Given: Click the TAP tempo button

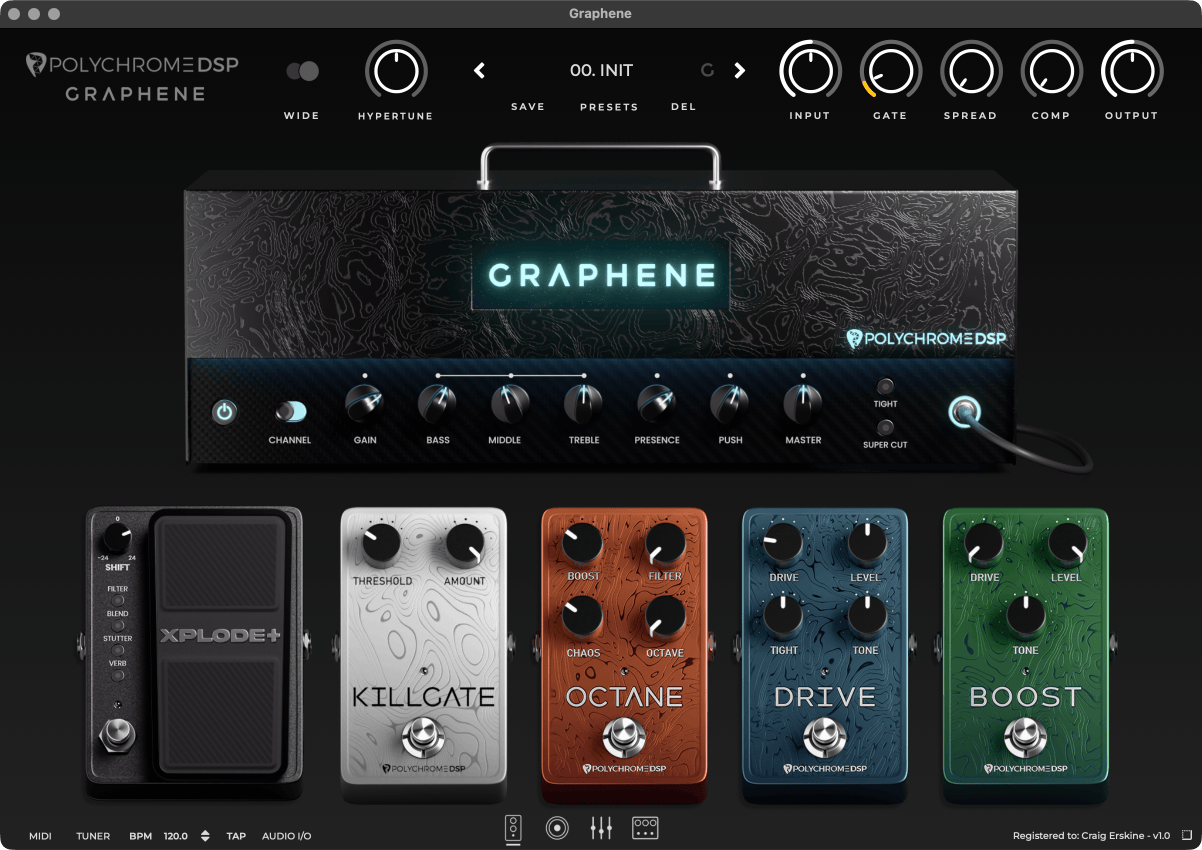Looking at the screenshot, I should [236, 836].
